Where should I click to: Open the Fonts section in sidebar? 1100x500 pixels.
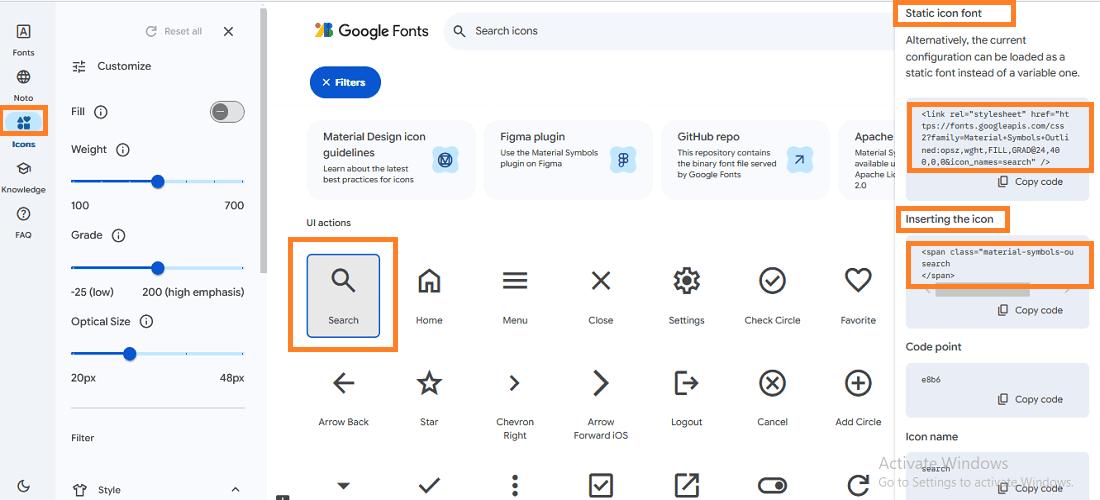pos(23,40)
